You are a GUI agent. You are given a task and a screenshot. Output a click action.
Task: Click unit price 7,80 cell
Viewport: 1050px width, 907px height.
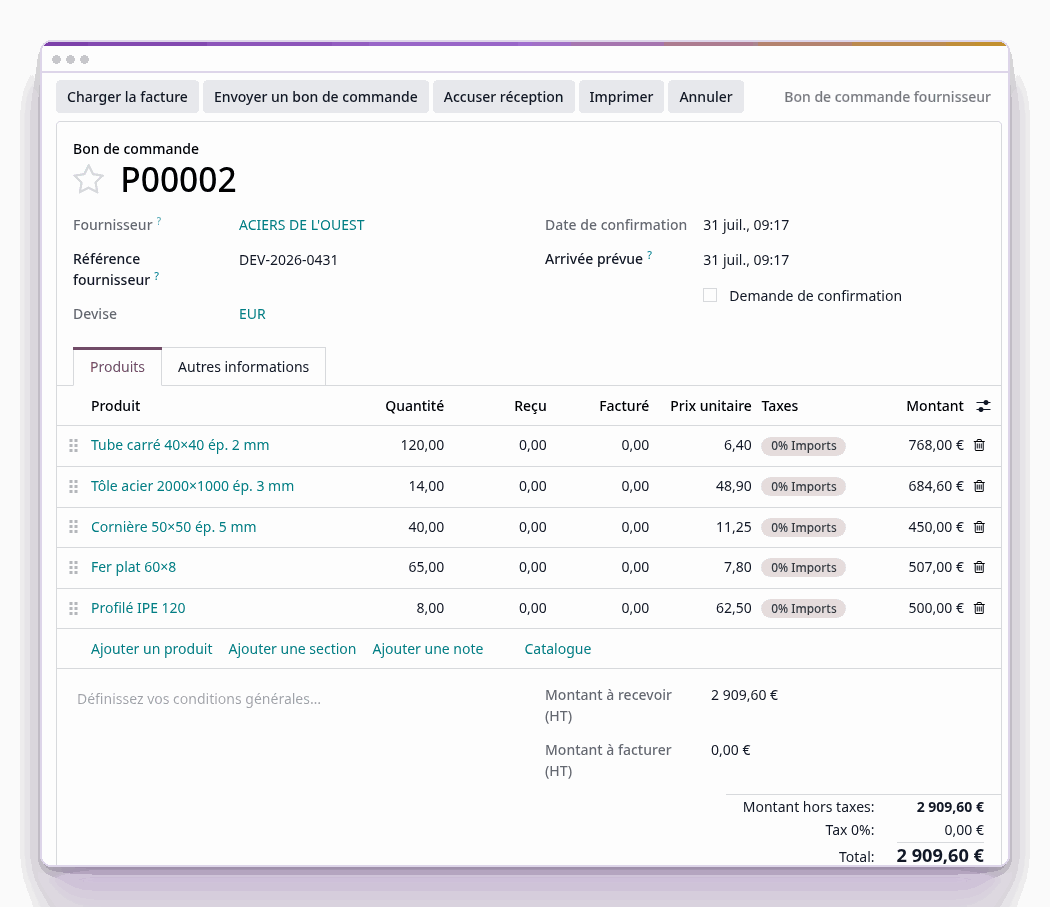[x=737, y=567]
